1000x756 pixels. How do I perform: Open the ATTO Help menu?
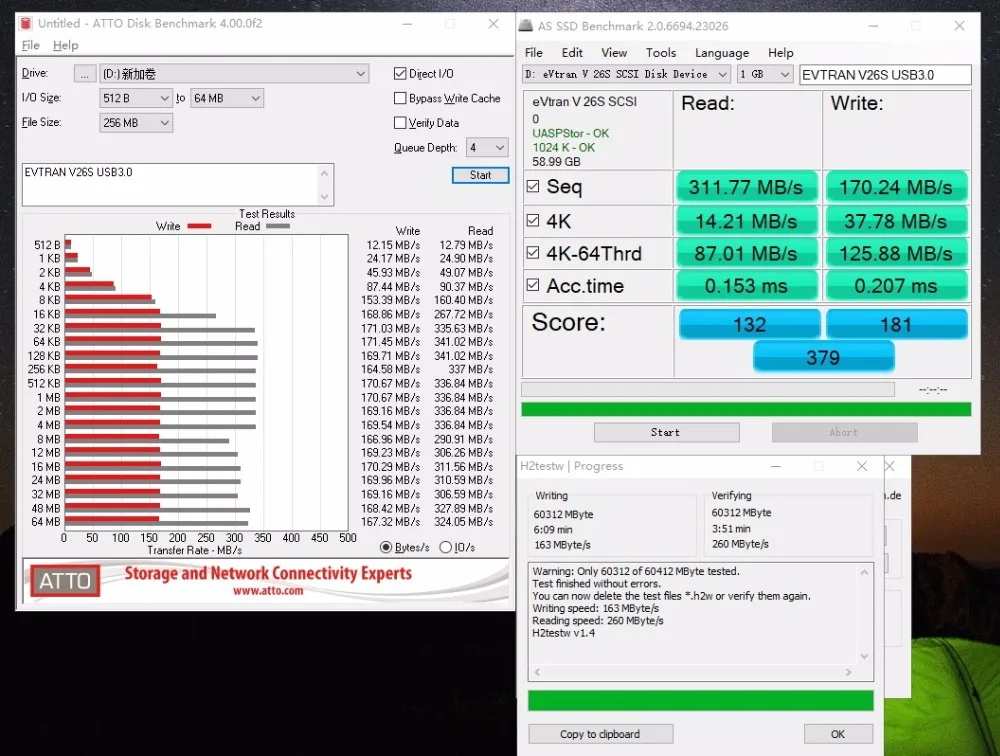[x=66, y=45]
